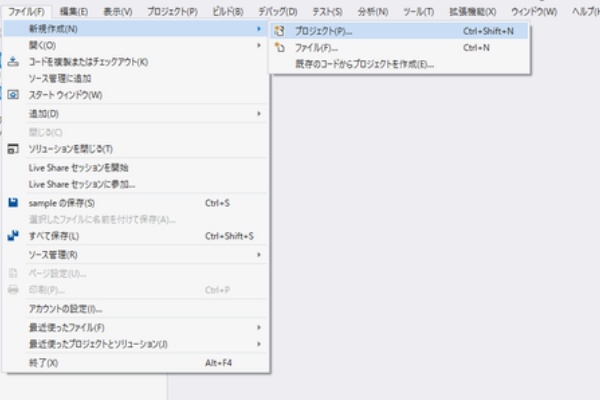Select 既存のコードからプロジェクトを作成(E)...
This screenshot has width=600, height=400.
click(399, 64)
